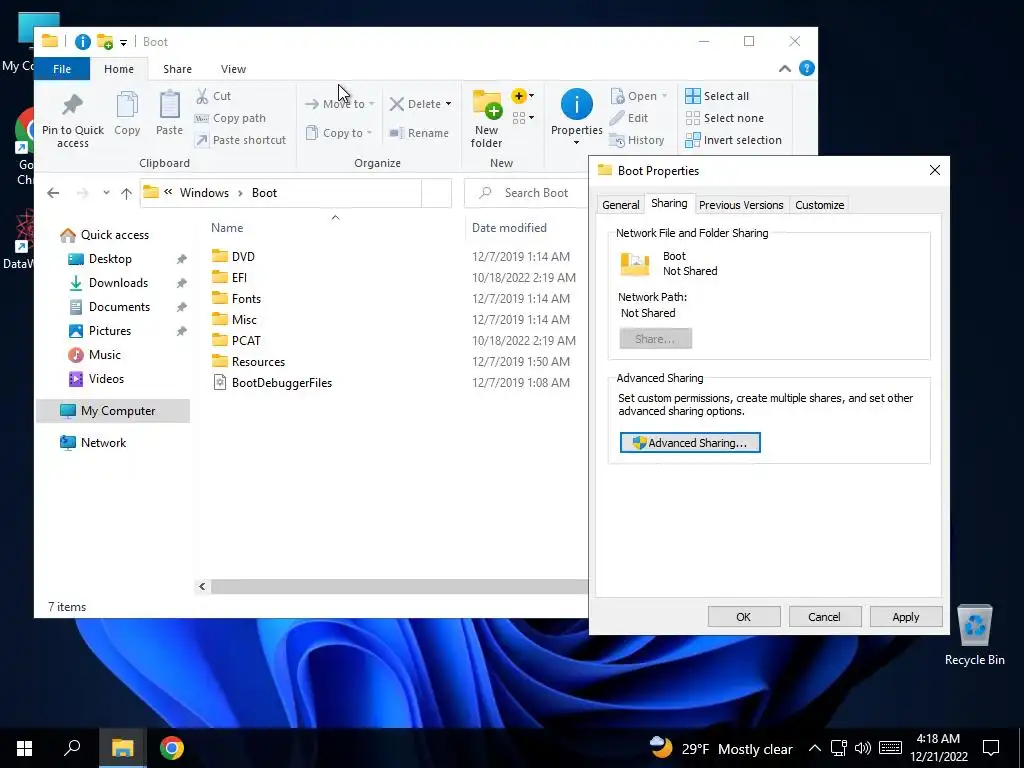Go up one folder level arrow
The image size is (1024, 768).
(126, 193)
